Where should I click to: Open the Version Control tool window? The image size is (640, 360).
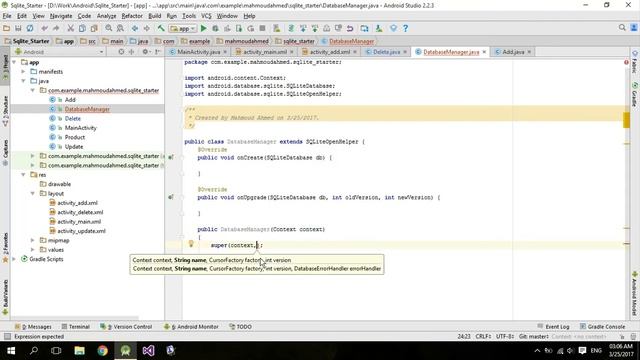pyautogui.click(x=126, y=327)
